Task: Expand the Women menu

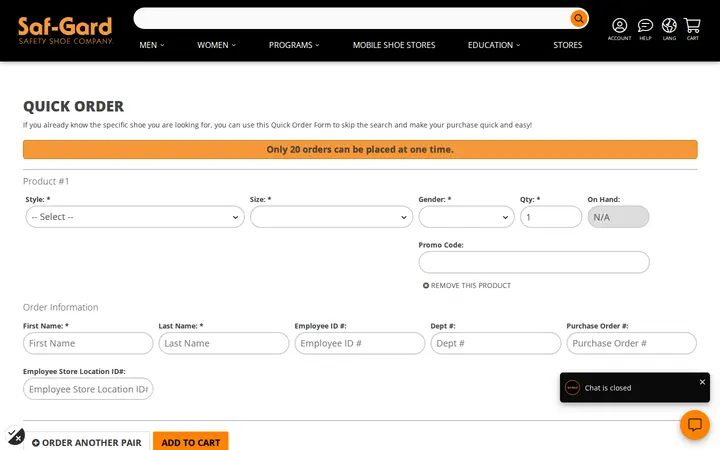Action: tap(216, 45)
